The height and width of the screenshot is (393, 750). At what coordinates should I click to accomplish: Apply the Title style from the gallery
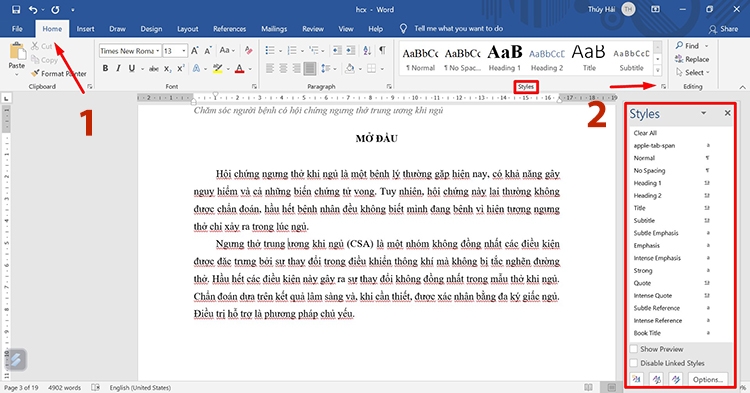pos(589,57)
